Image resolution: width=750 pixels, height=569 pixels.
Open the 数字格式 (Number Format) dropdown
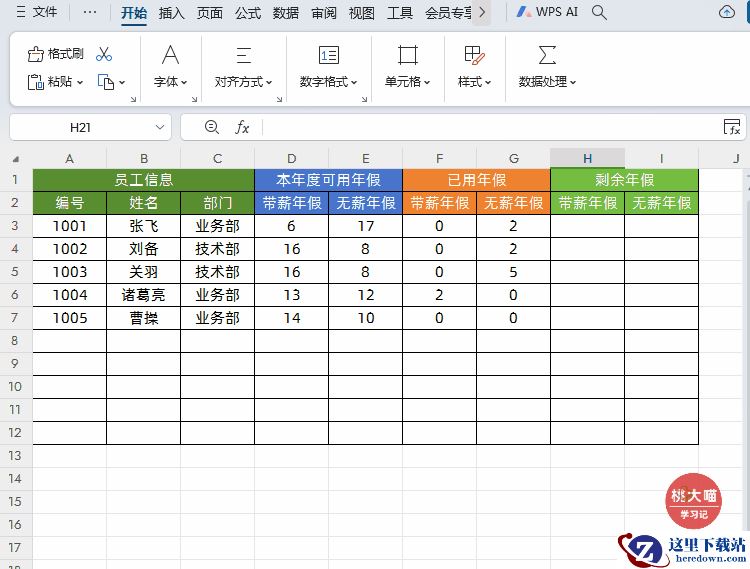point(329,82)
